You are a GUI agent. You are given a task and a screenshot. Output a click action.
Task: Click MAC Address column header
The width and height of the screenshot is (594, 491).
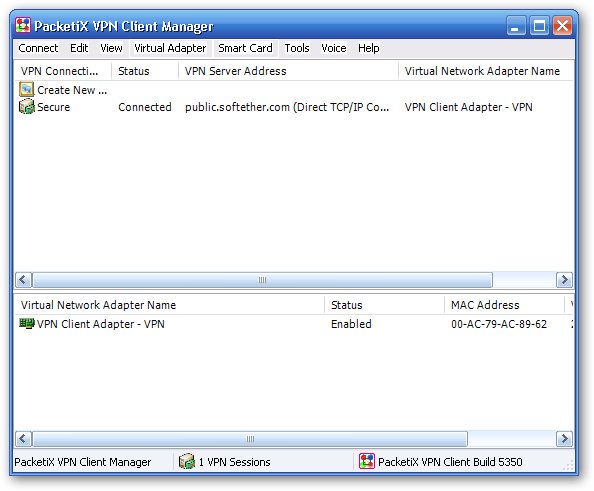click(x=504, y=305)
